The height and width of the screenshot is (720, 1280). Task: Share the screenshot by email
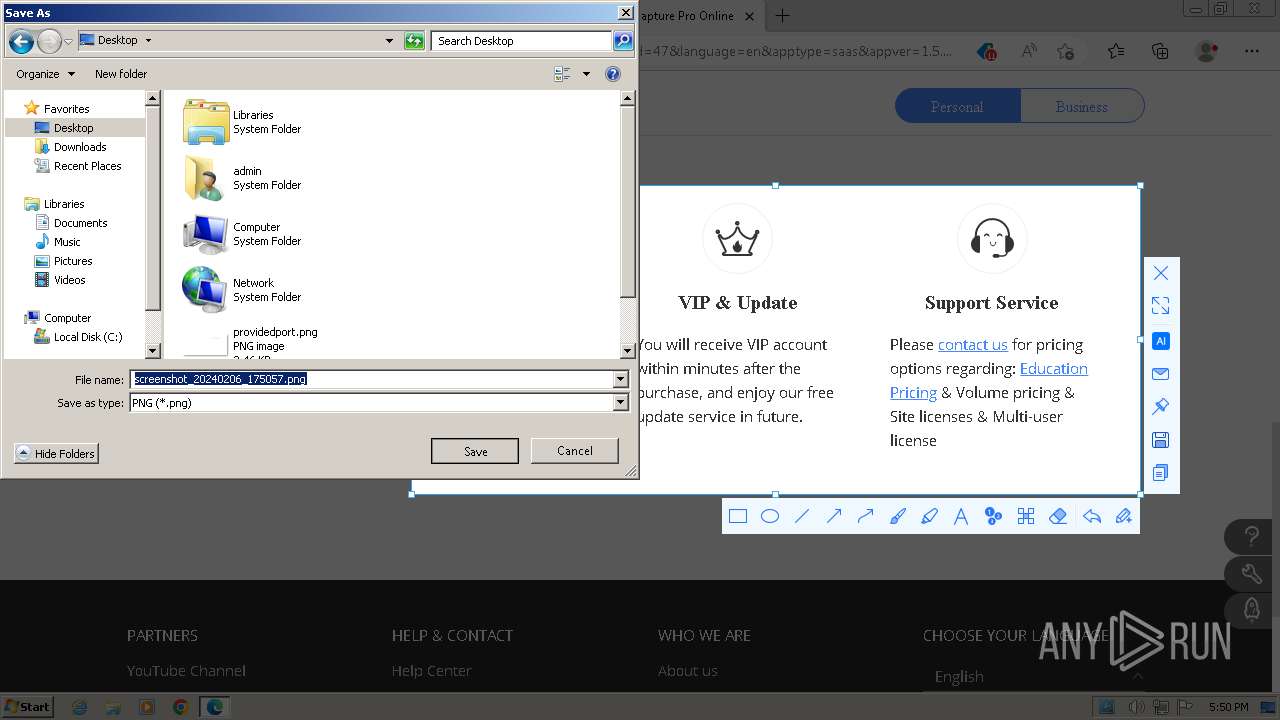click(x=1161, y=374)
